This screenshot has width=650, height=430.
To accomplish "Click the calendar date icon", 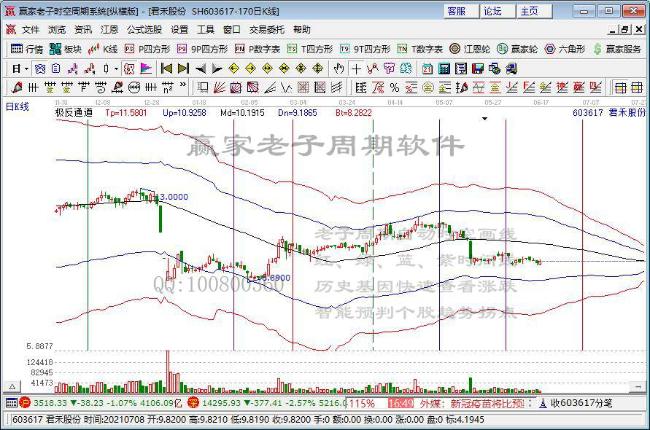I will click(427, 68).
